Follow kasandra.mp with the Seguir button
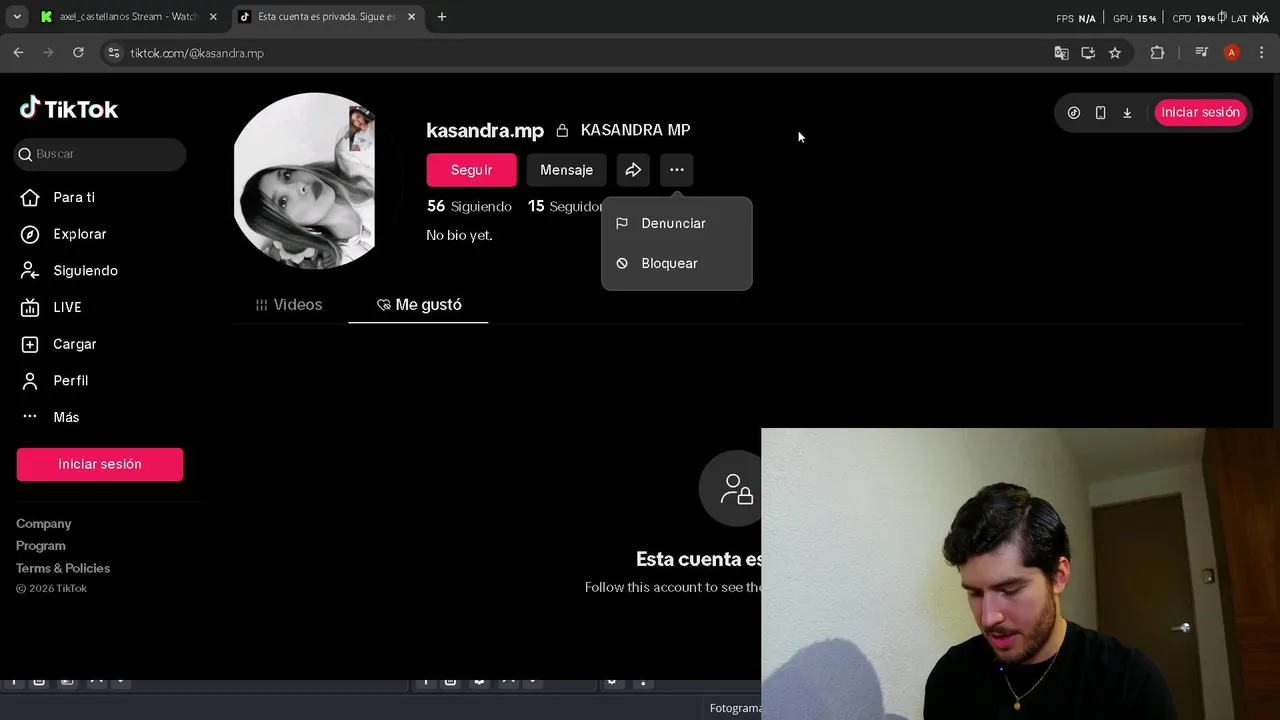This screenshot has width=1280, height=720. click(x=471, y=170)
